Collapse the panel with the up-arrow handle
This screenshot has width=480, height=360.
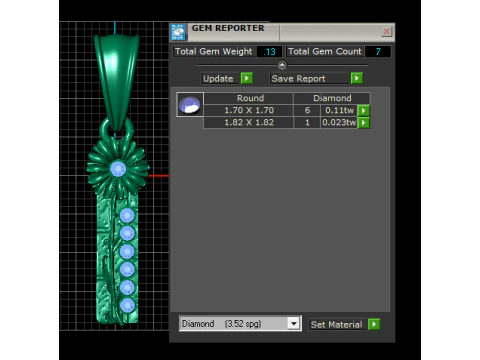click(x=282, y=65)
